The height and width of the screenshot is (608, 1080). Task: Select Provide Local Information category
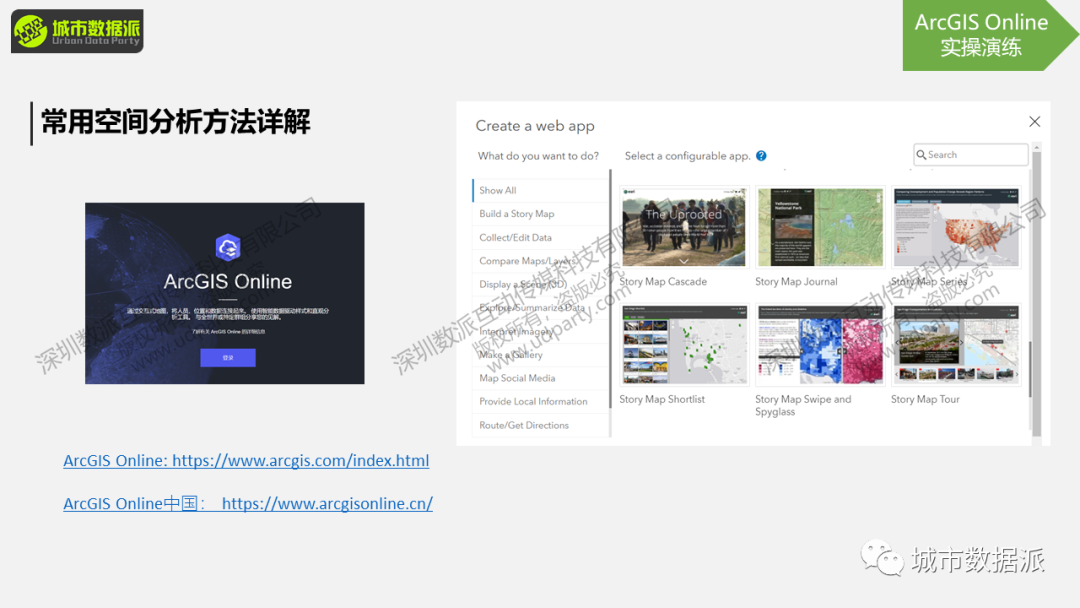point(541,401)
